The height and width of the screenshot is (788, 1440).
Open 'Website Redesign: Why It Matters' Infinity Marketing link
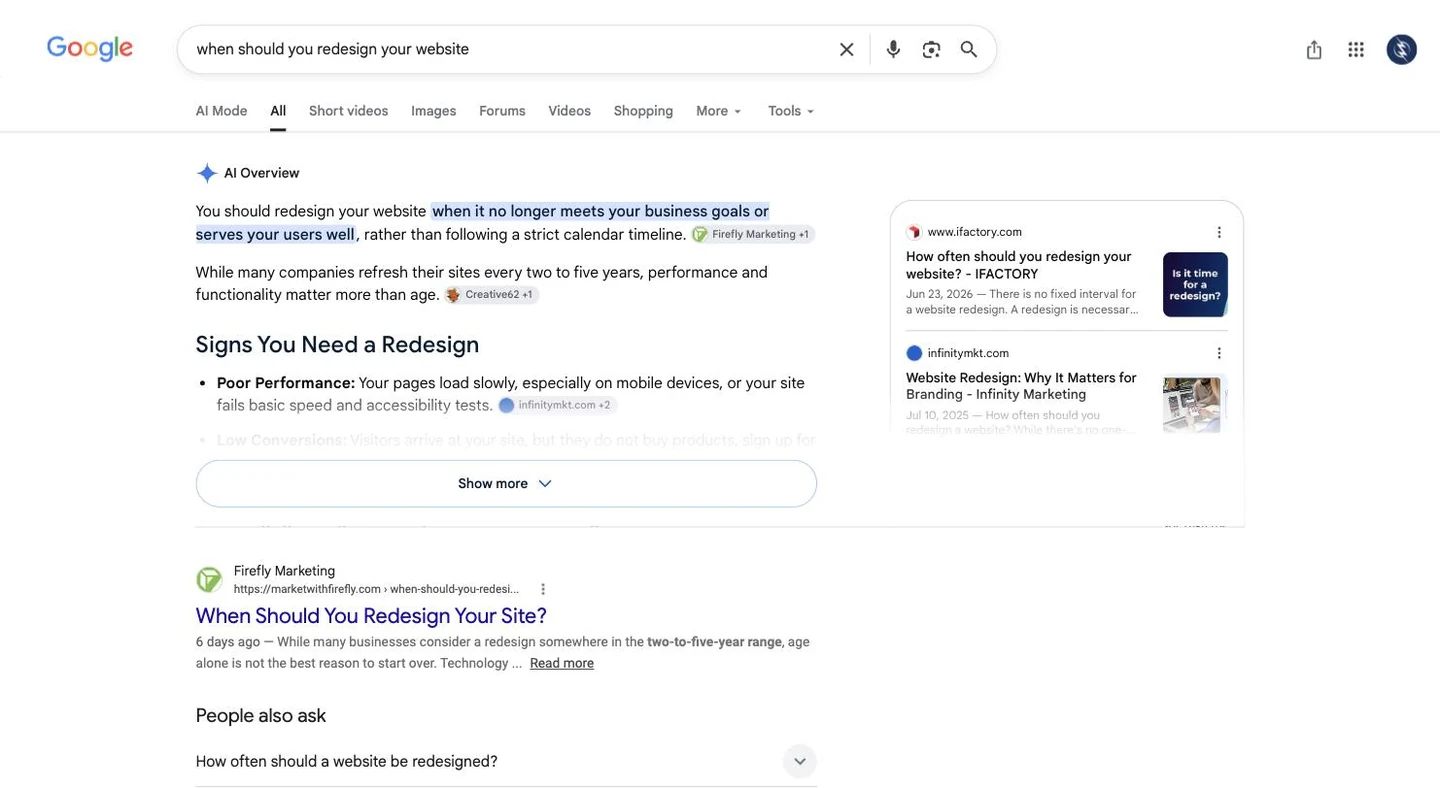click(x=1021, y=386)
